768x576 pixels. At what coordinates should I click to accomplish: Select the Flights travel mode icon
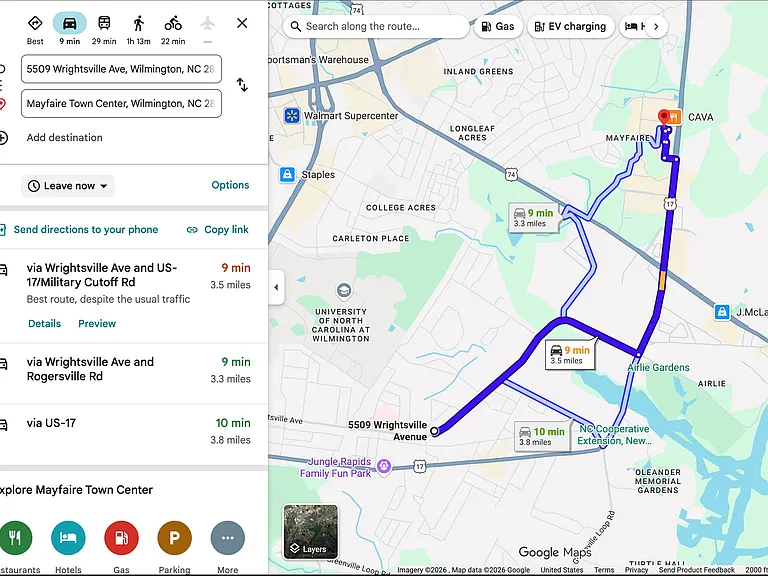[208, 23]
